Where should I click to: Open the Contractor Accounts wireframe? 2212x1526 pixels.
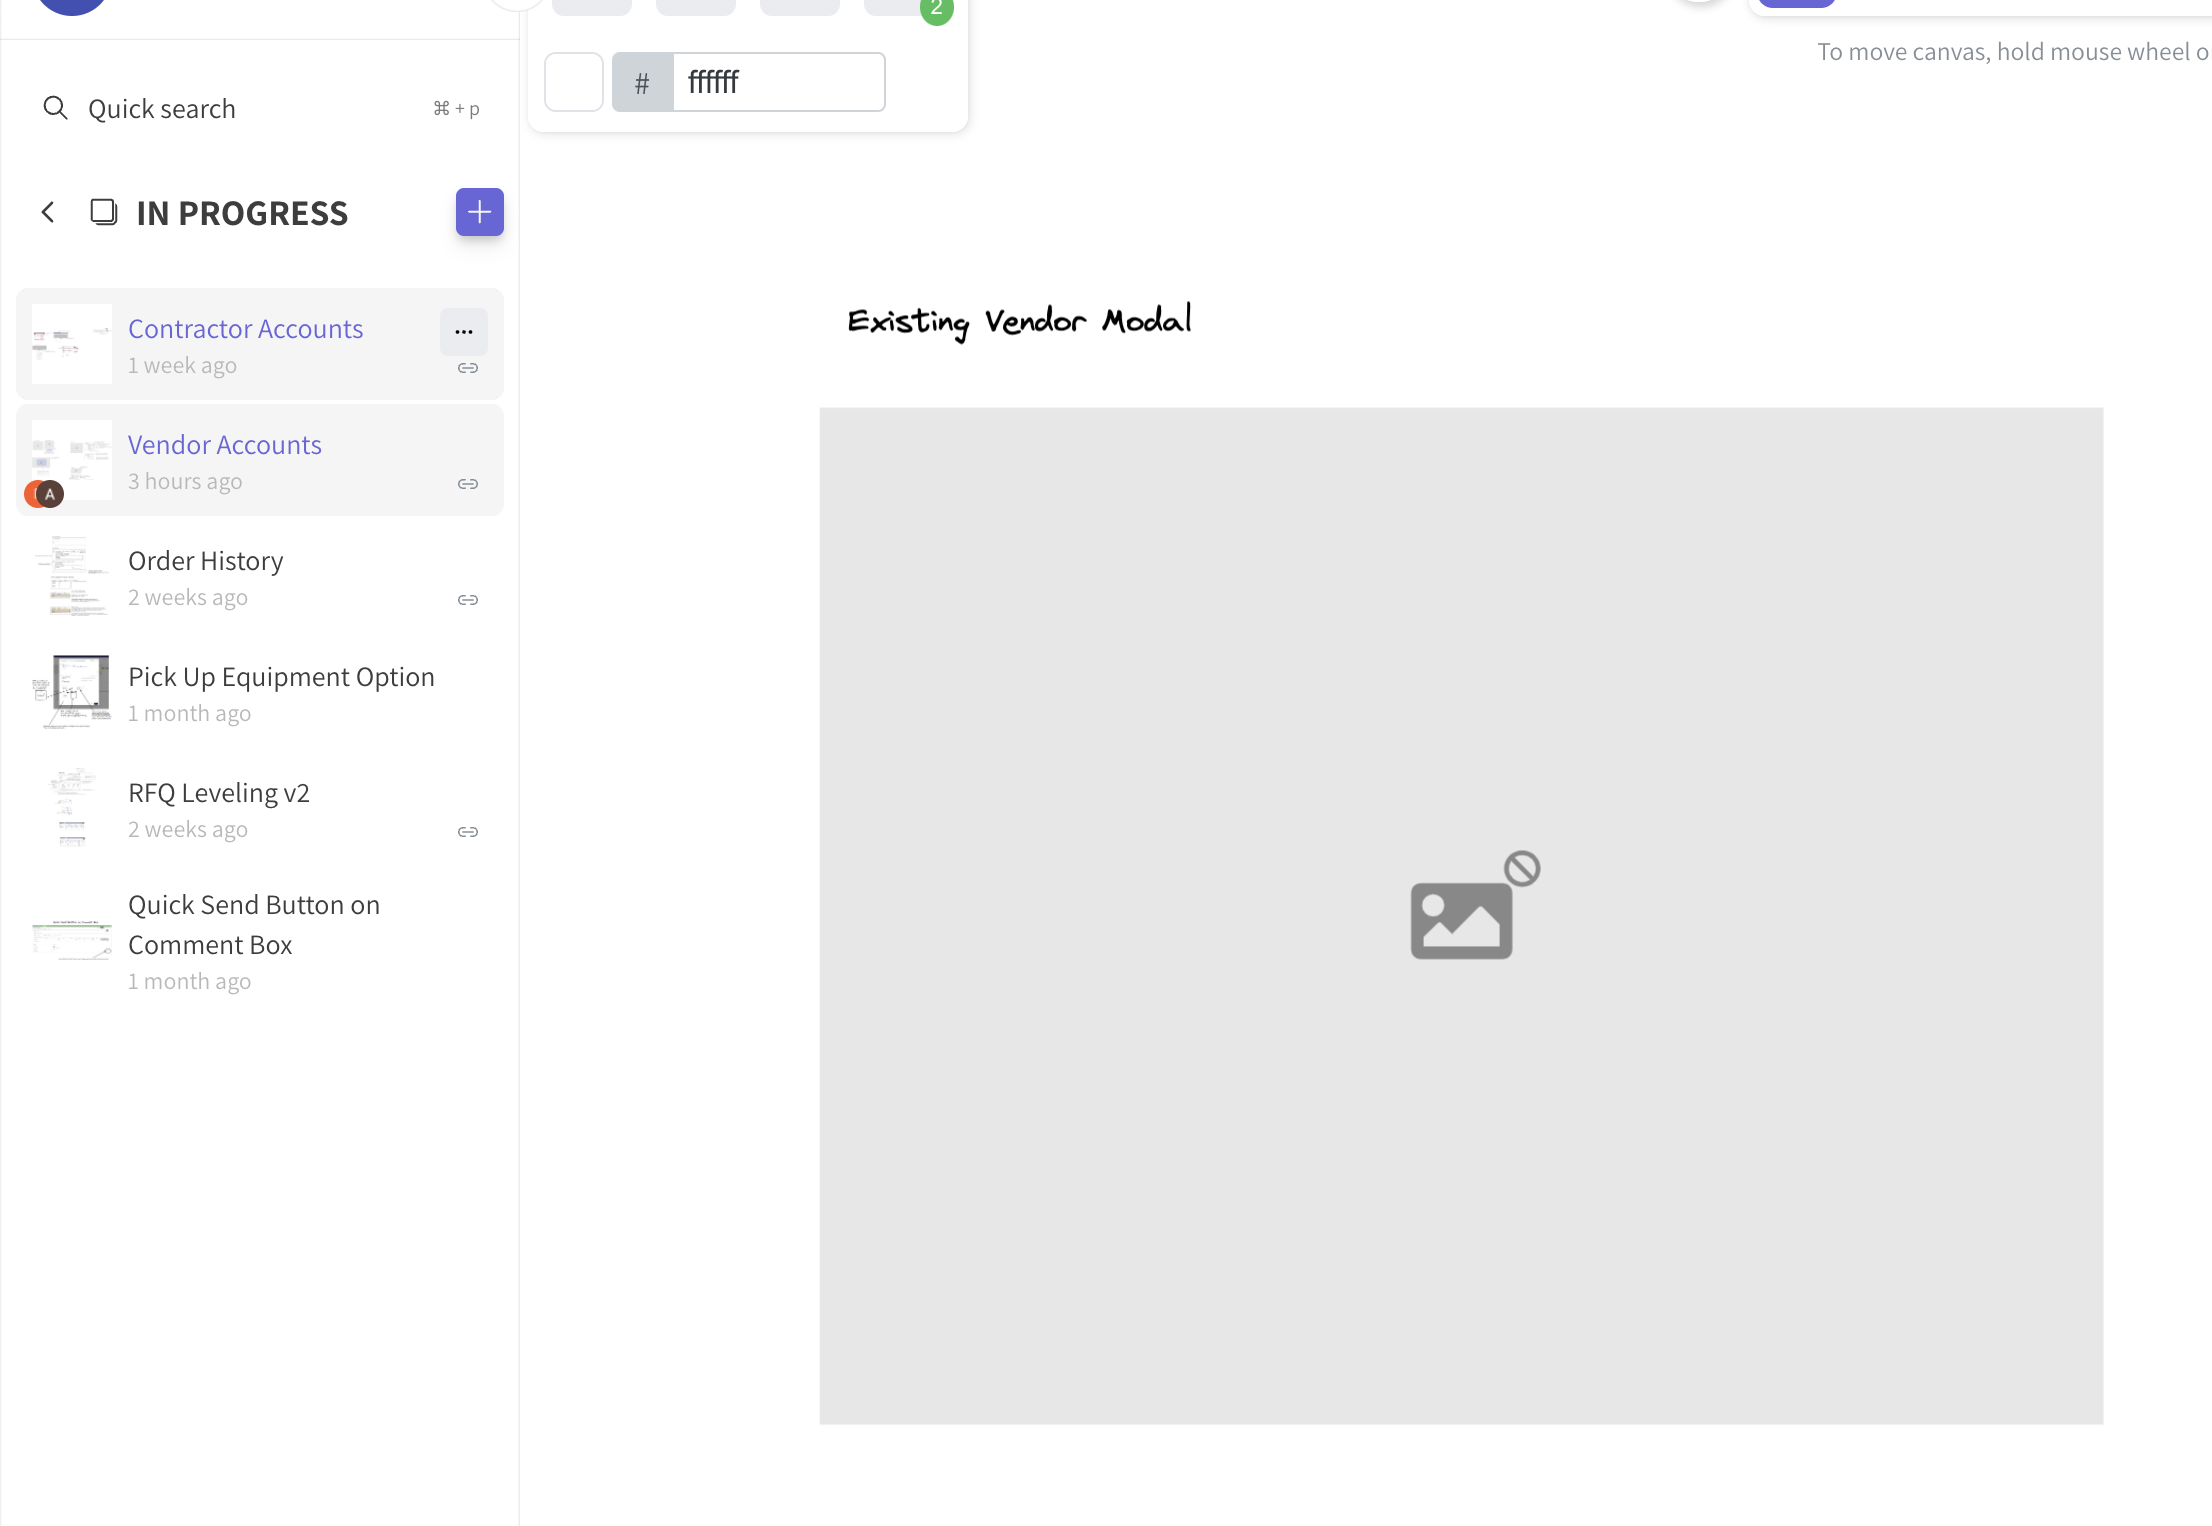[245, 328]
